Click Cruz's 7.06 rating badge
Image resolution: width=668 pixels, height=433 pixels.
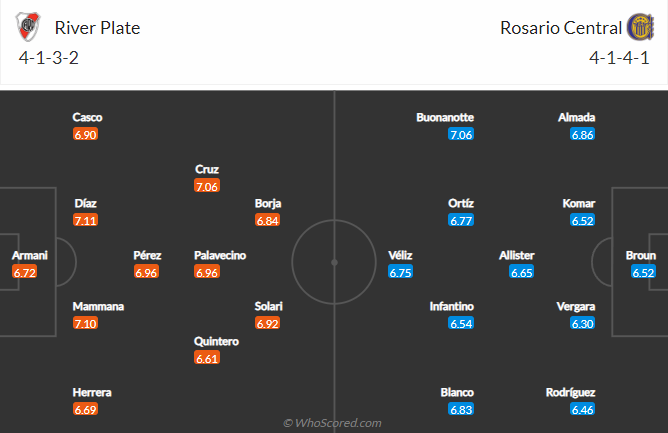[207, 186]
